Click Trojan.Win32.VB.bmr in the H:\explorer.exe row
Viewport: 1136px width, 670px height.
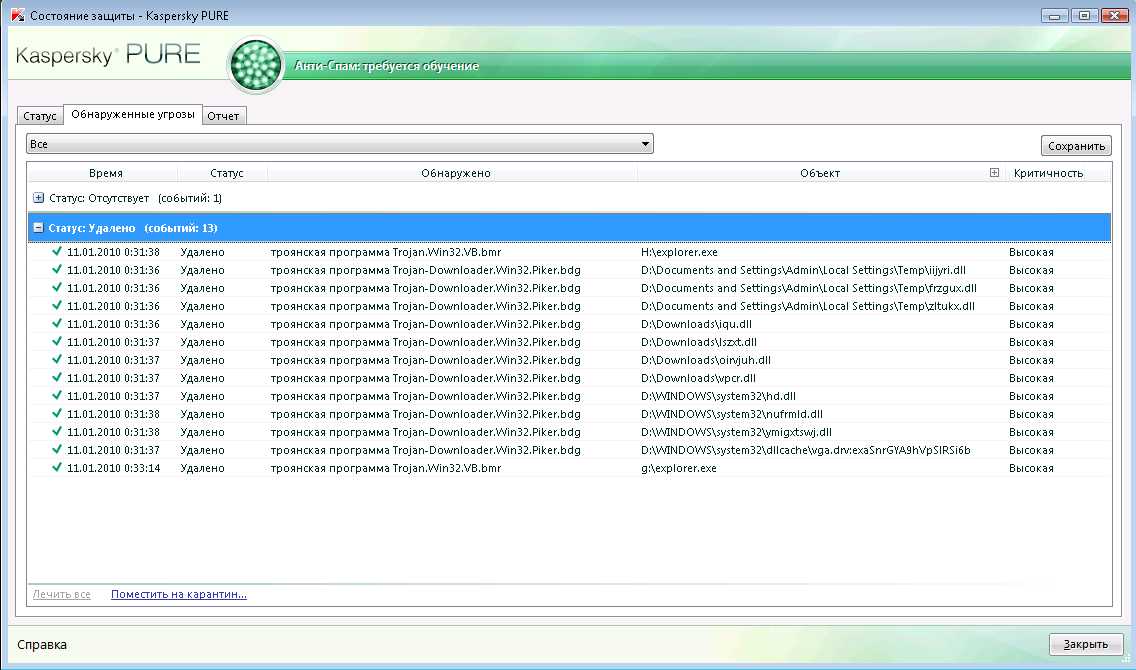446,252
